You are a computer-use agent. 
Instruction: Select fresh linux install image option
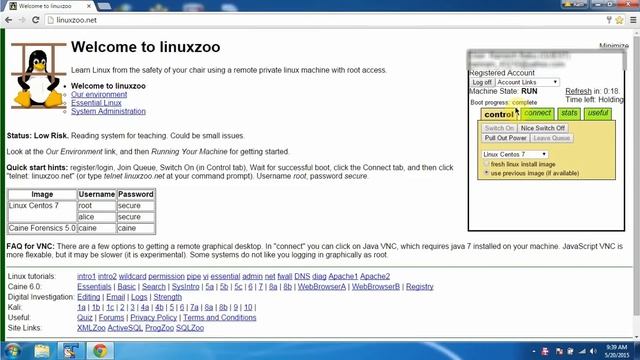click(x=486, y=164)
